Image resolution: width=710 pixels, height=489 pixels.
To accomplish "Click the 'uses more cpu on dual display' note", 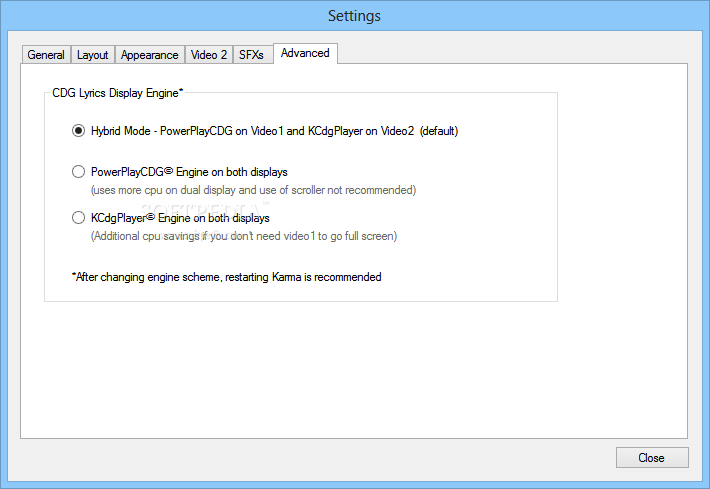I will pos(254,190).
